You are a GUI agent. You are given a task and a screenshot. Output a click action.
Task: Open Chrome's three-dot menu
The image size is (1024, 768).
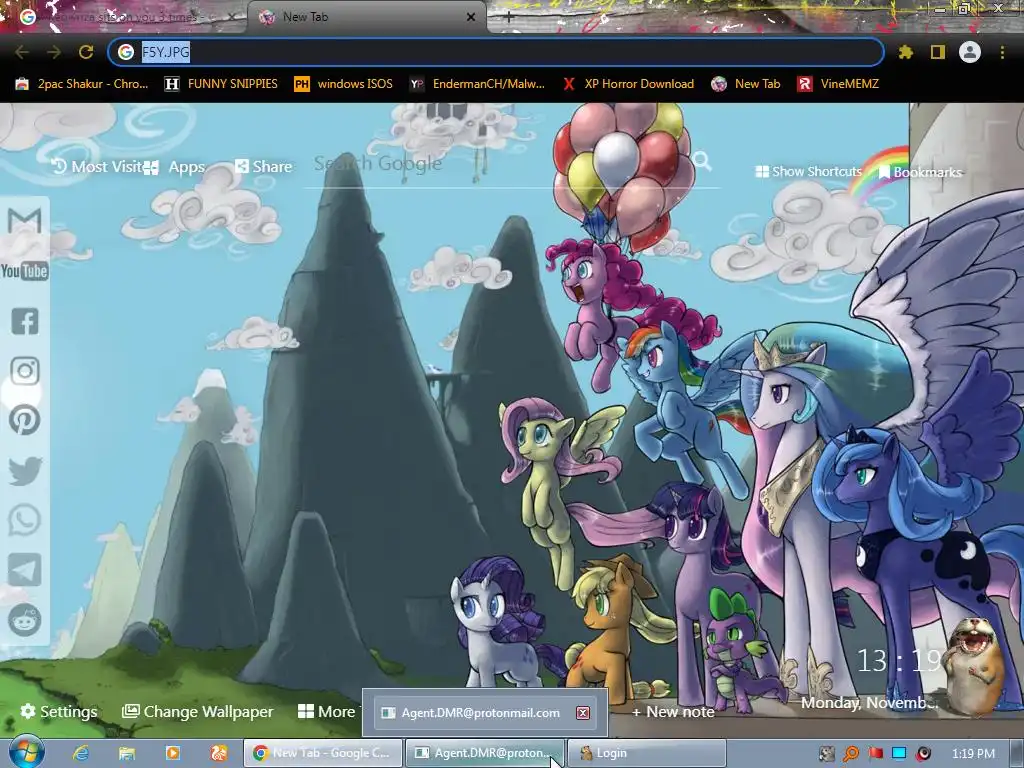[x=1002, y=52]
